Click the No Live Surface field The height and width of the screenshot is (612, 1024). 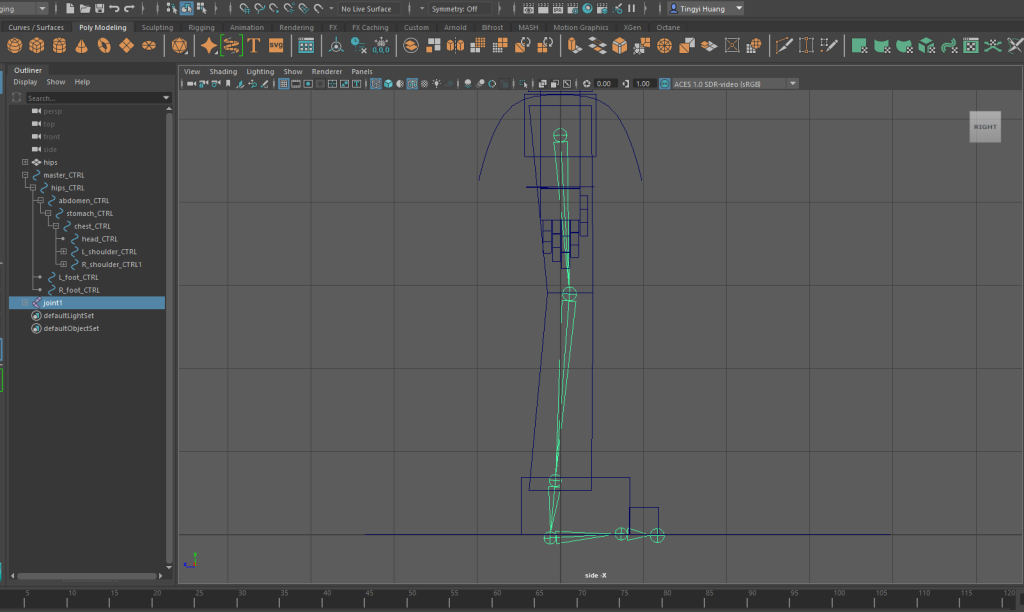pos(370,8)
